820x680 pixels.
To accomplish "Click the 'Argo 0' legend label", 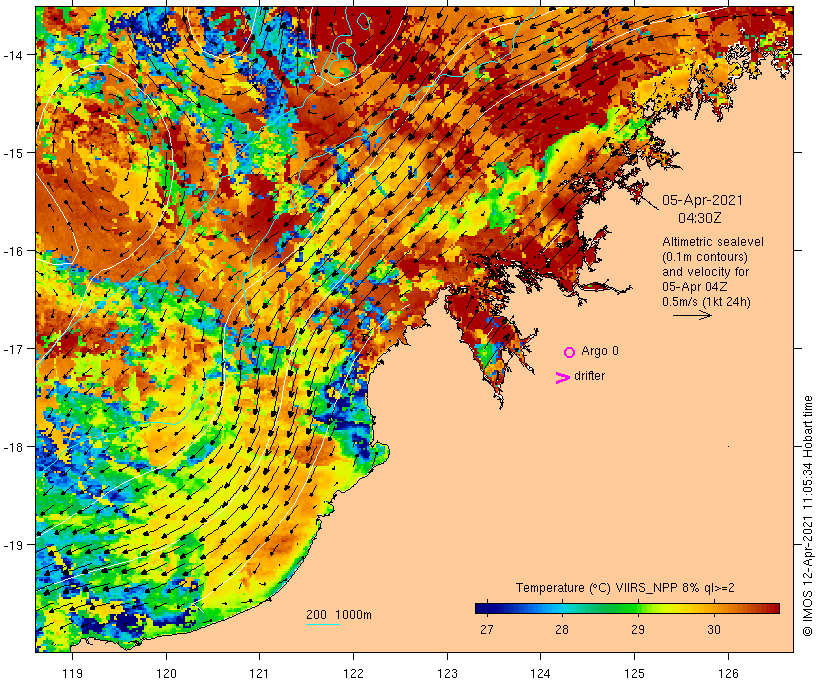I will pyautogui.click(x=600, y=351).
